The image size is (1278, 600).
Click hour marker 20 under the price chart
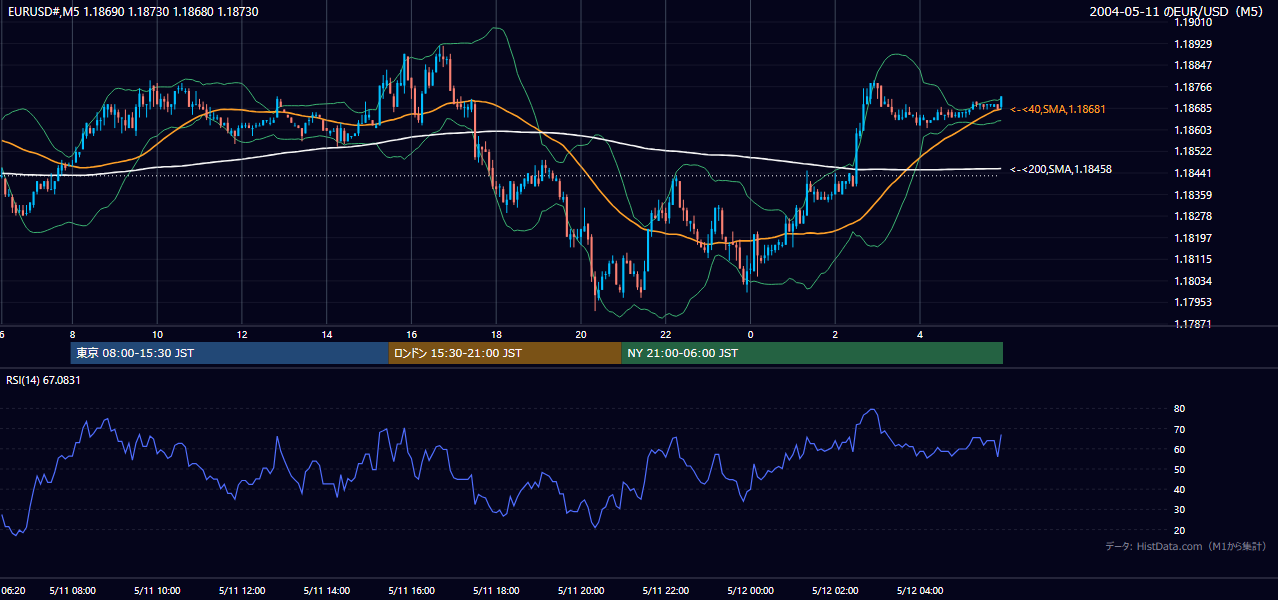click(x=581, y=334)
